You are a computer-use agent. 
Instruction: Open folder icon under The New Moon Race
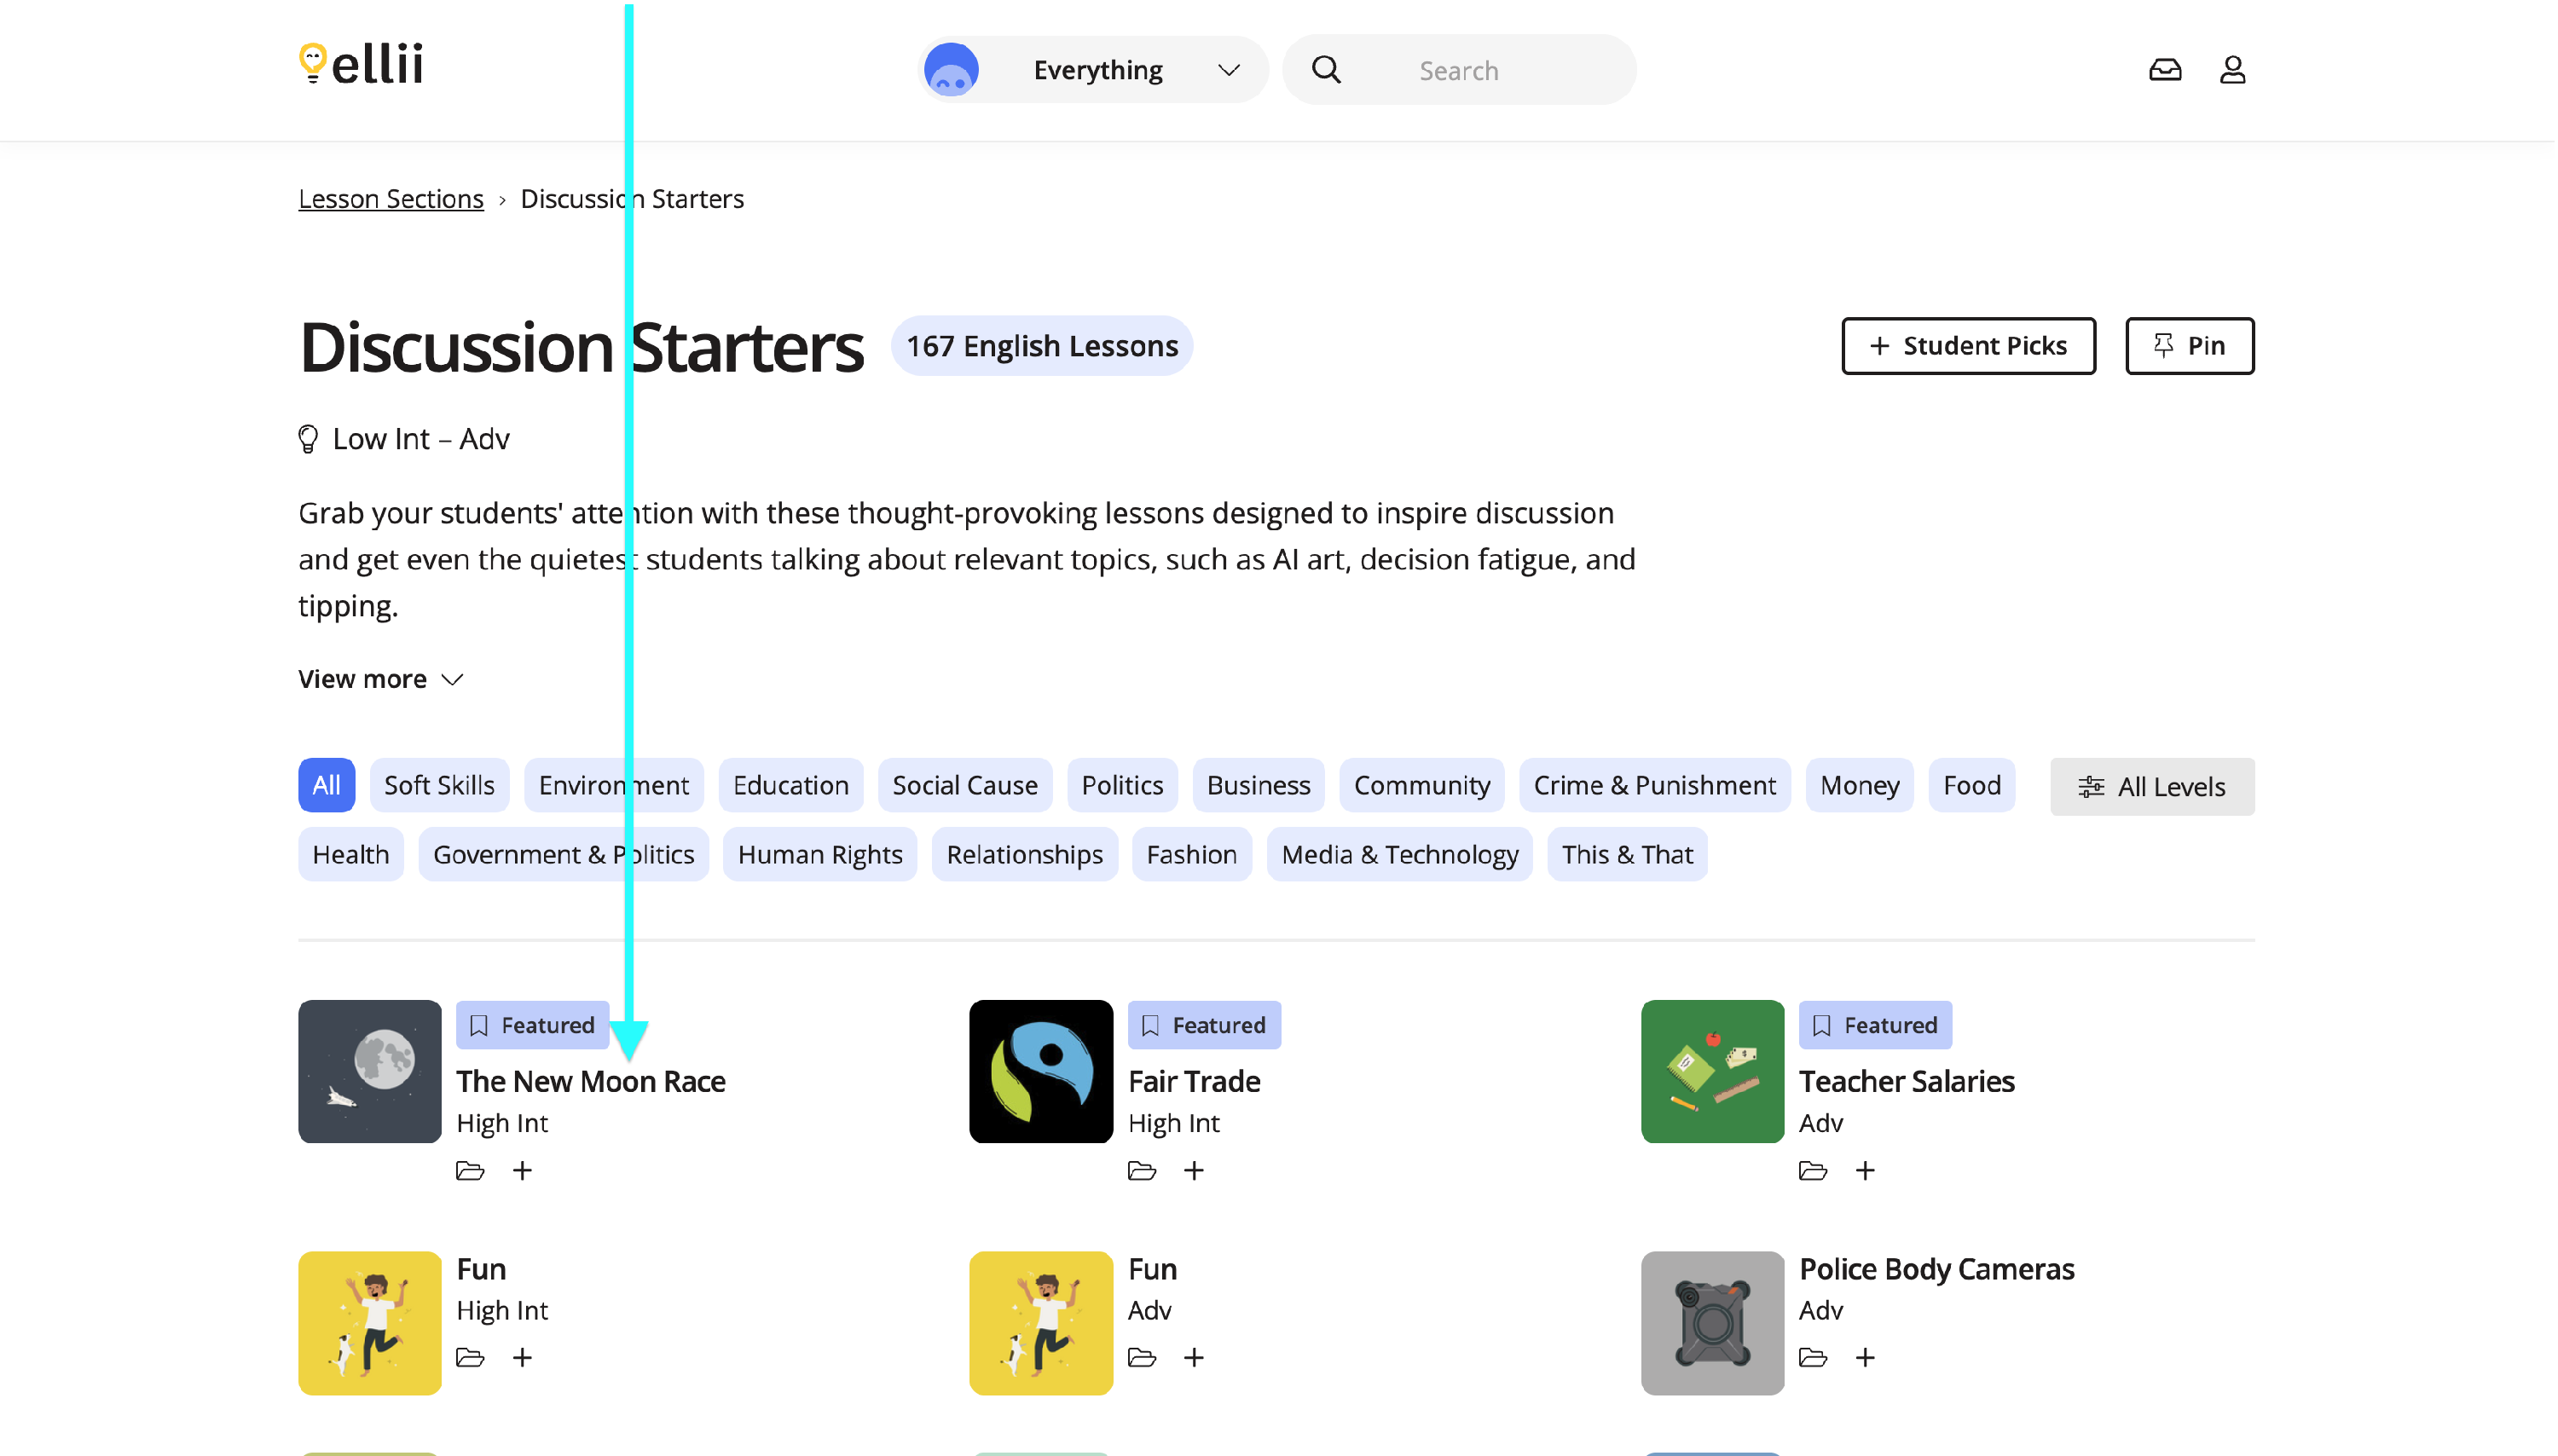click(x=470, y=1171)
